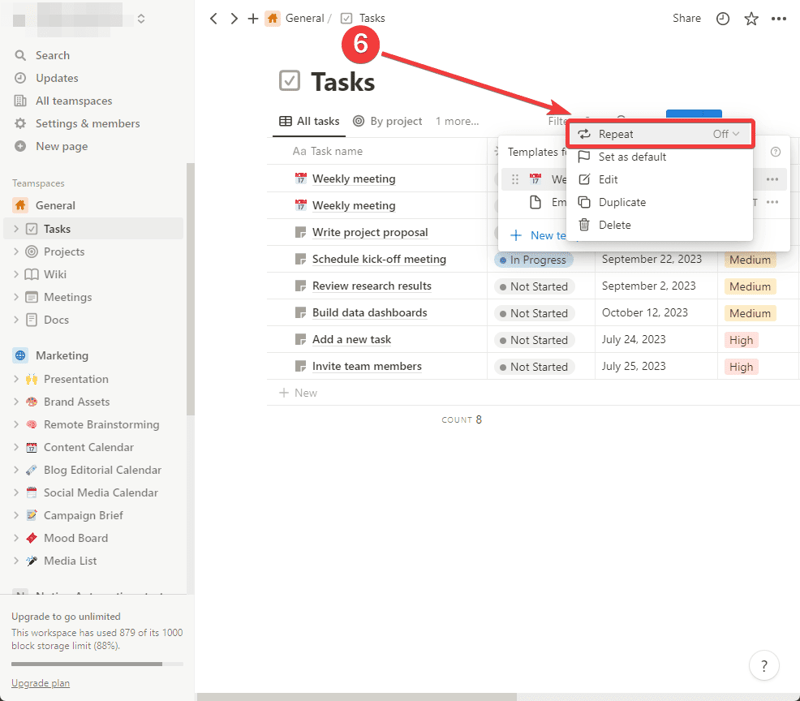Click the Share button

(686, 18)
